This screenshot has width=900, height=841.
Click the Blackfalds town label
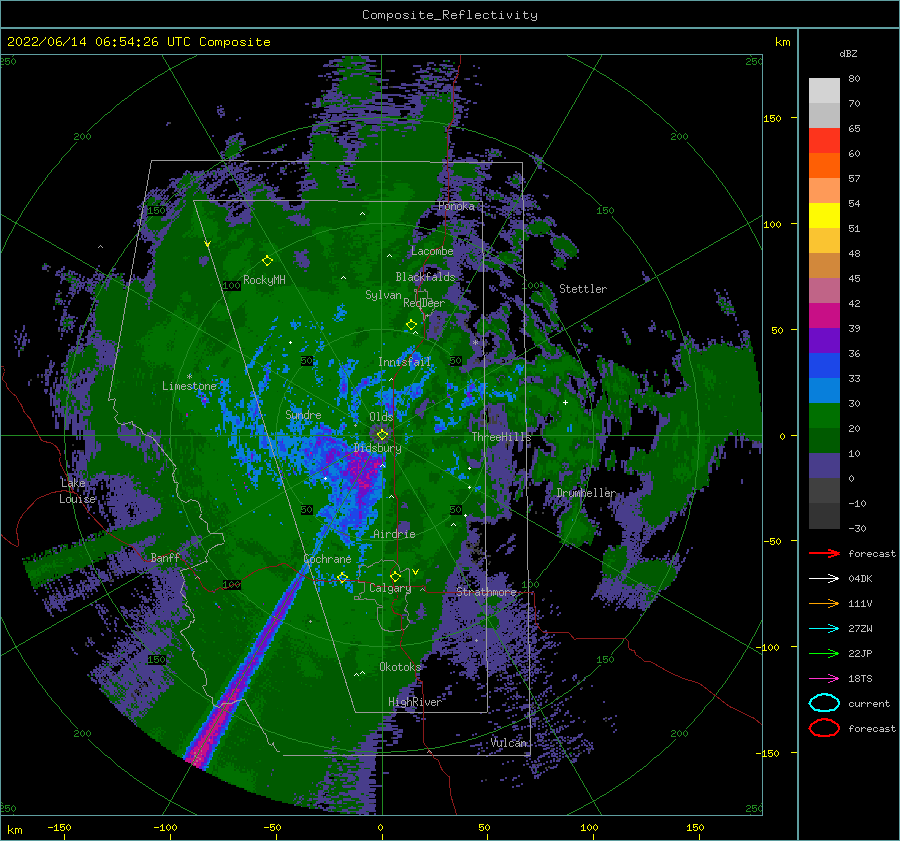(425, 277)
